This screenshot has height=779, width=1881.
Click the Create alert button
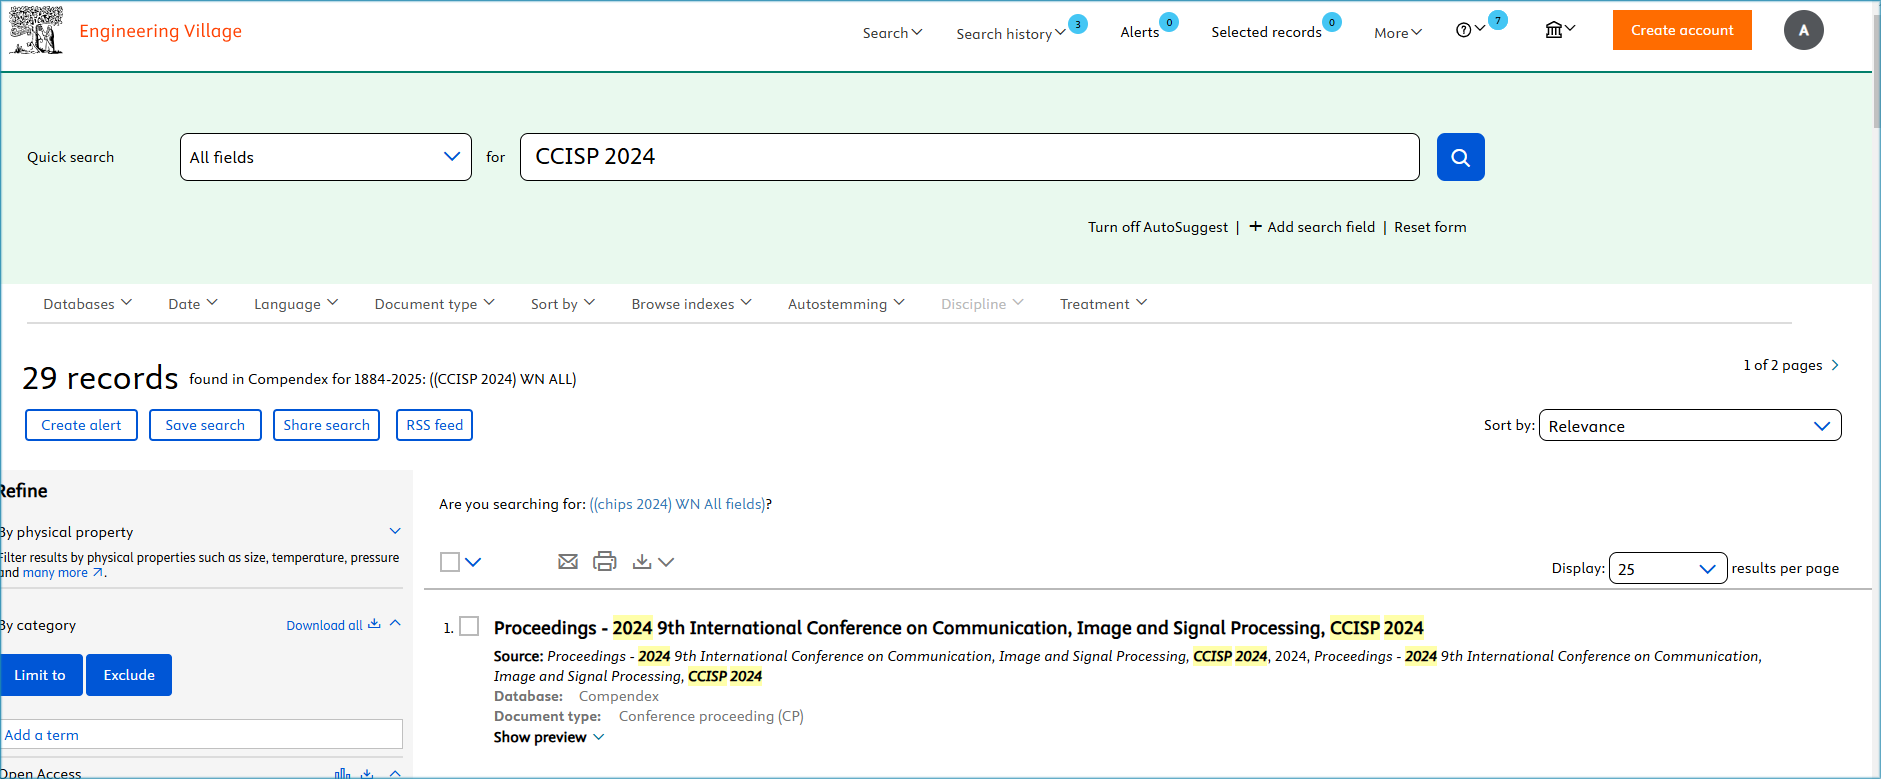[x=81, y=425]
